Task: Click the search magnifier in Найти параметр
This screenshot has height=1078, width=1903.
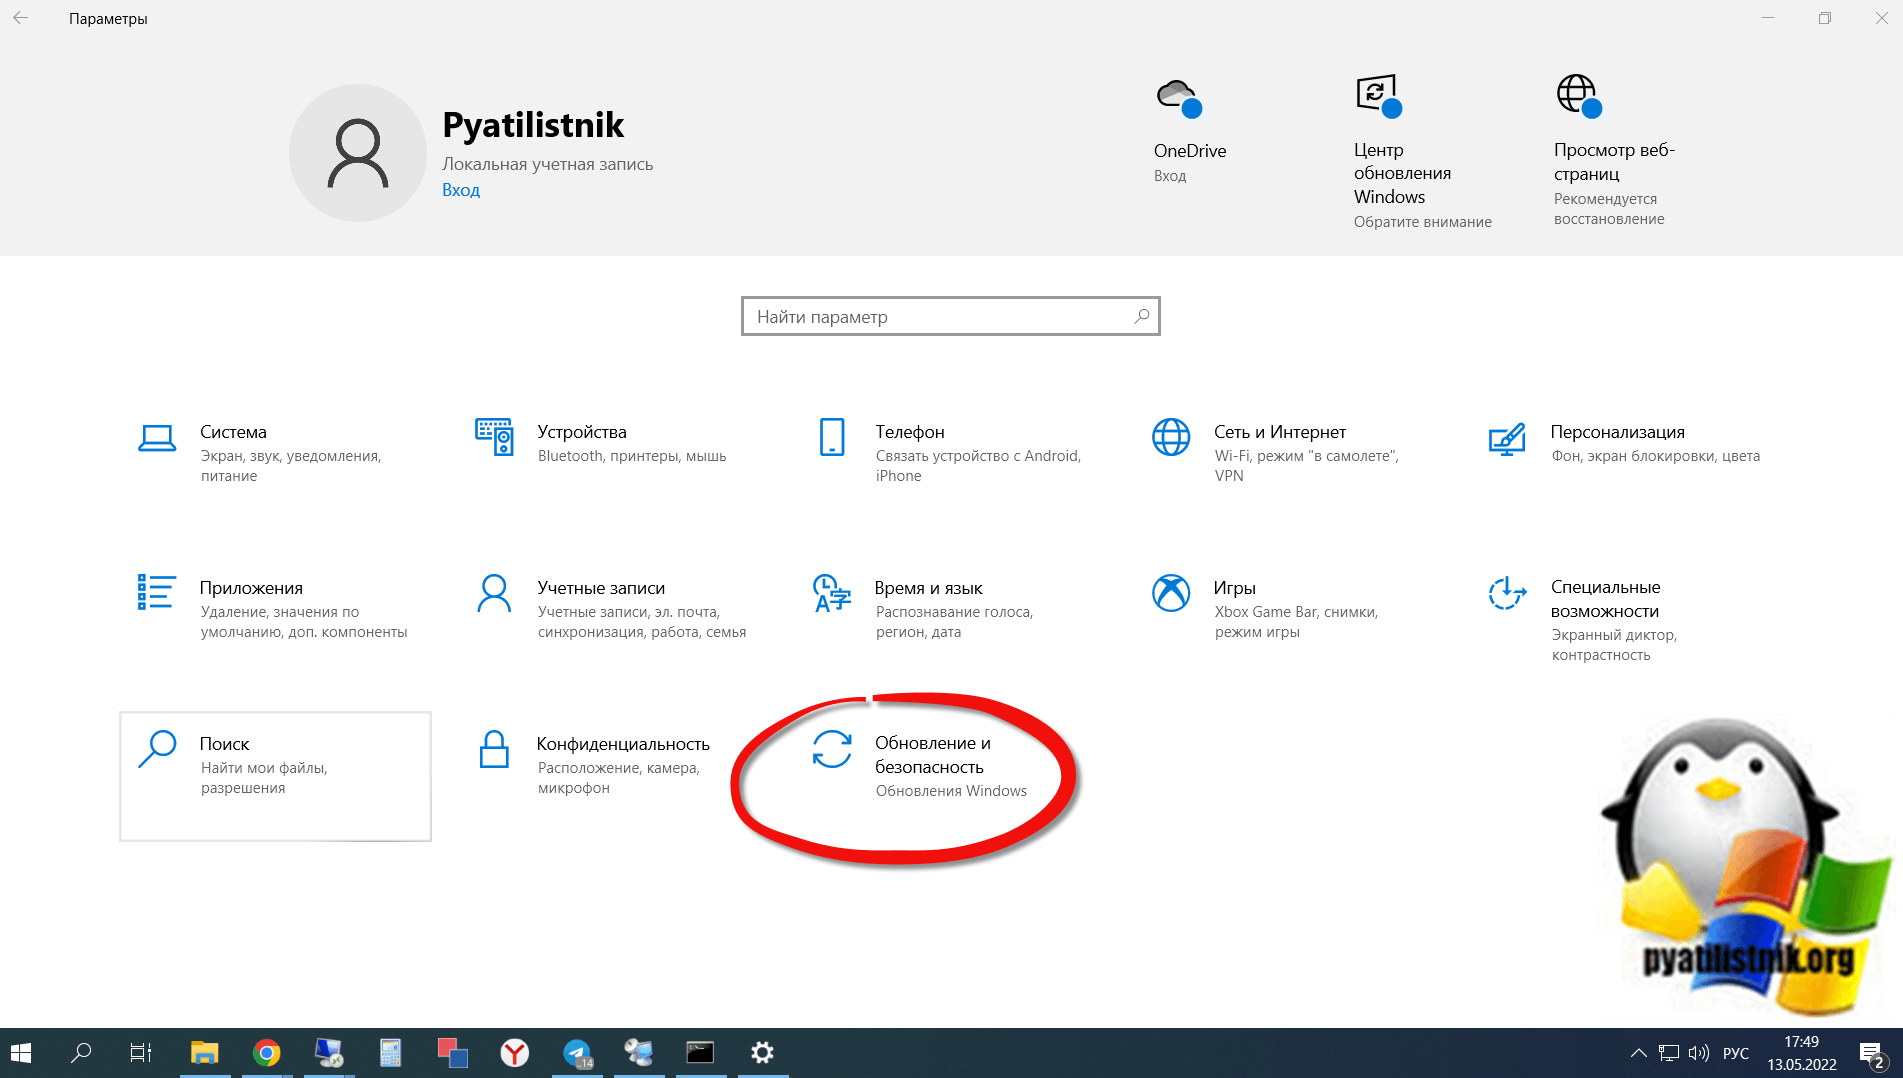Action: [1141, 316]
